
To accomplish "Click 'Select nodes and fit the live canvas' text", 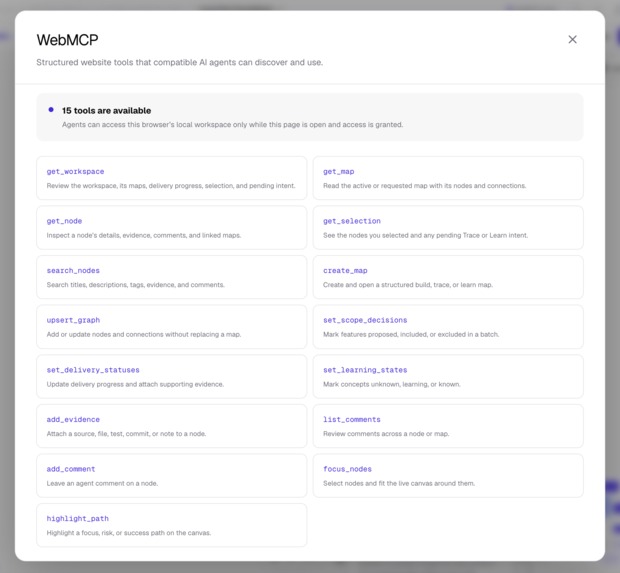I will pyautogui.click(x=399, y=483).
